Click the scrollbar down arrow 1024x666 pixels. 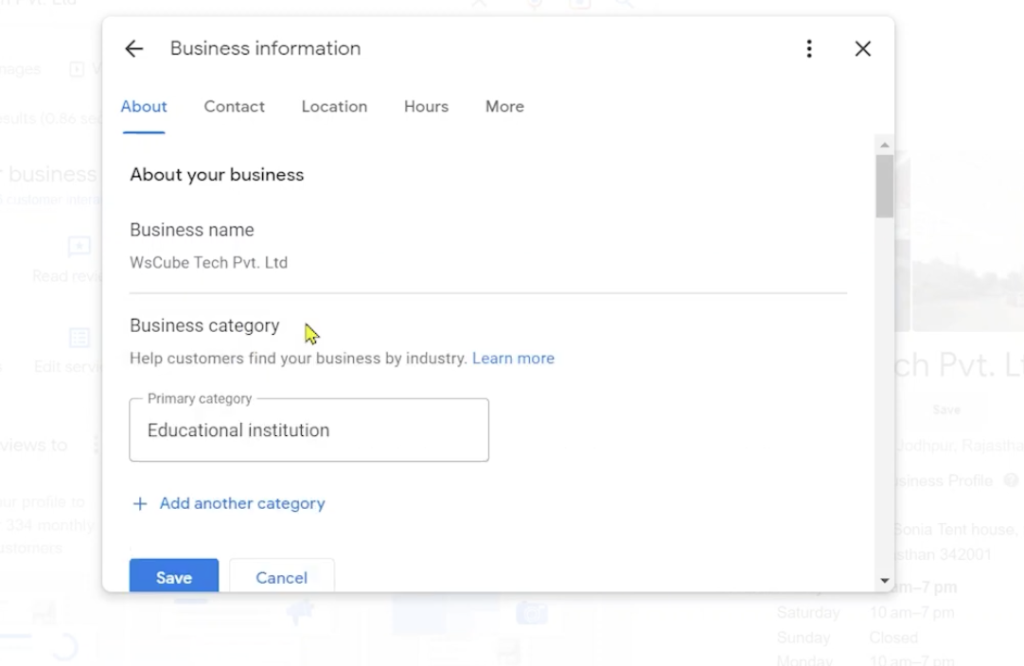pyautogui.click(x=884, y=580)
